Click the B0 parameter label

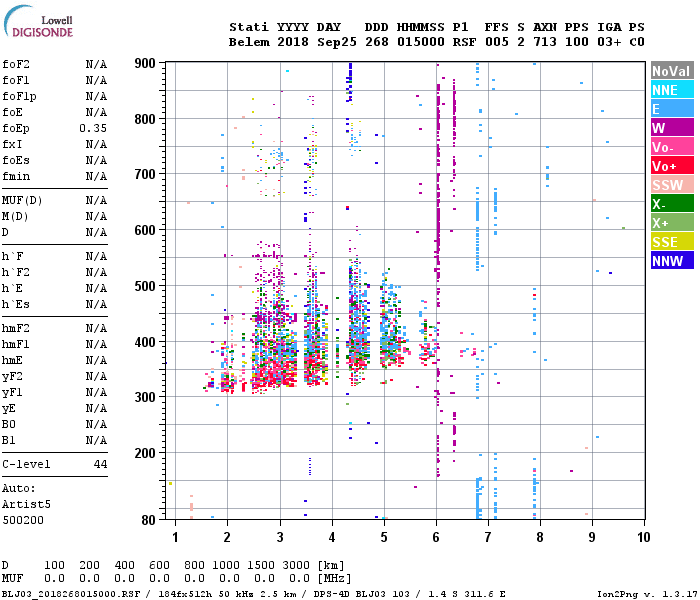(9, 425)
